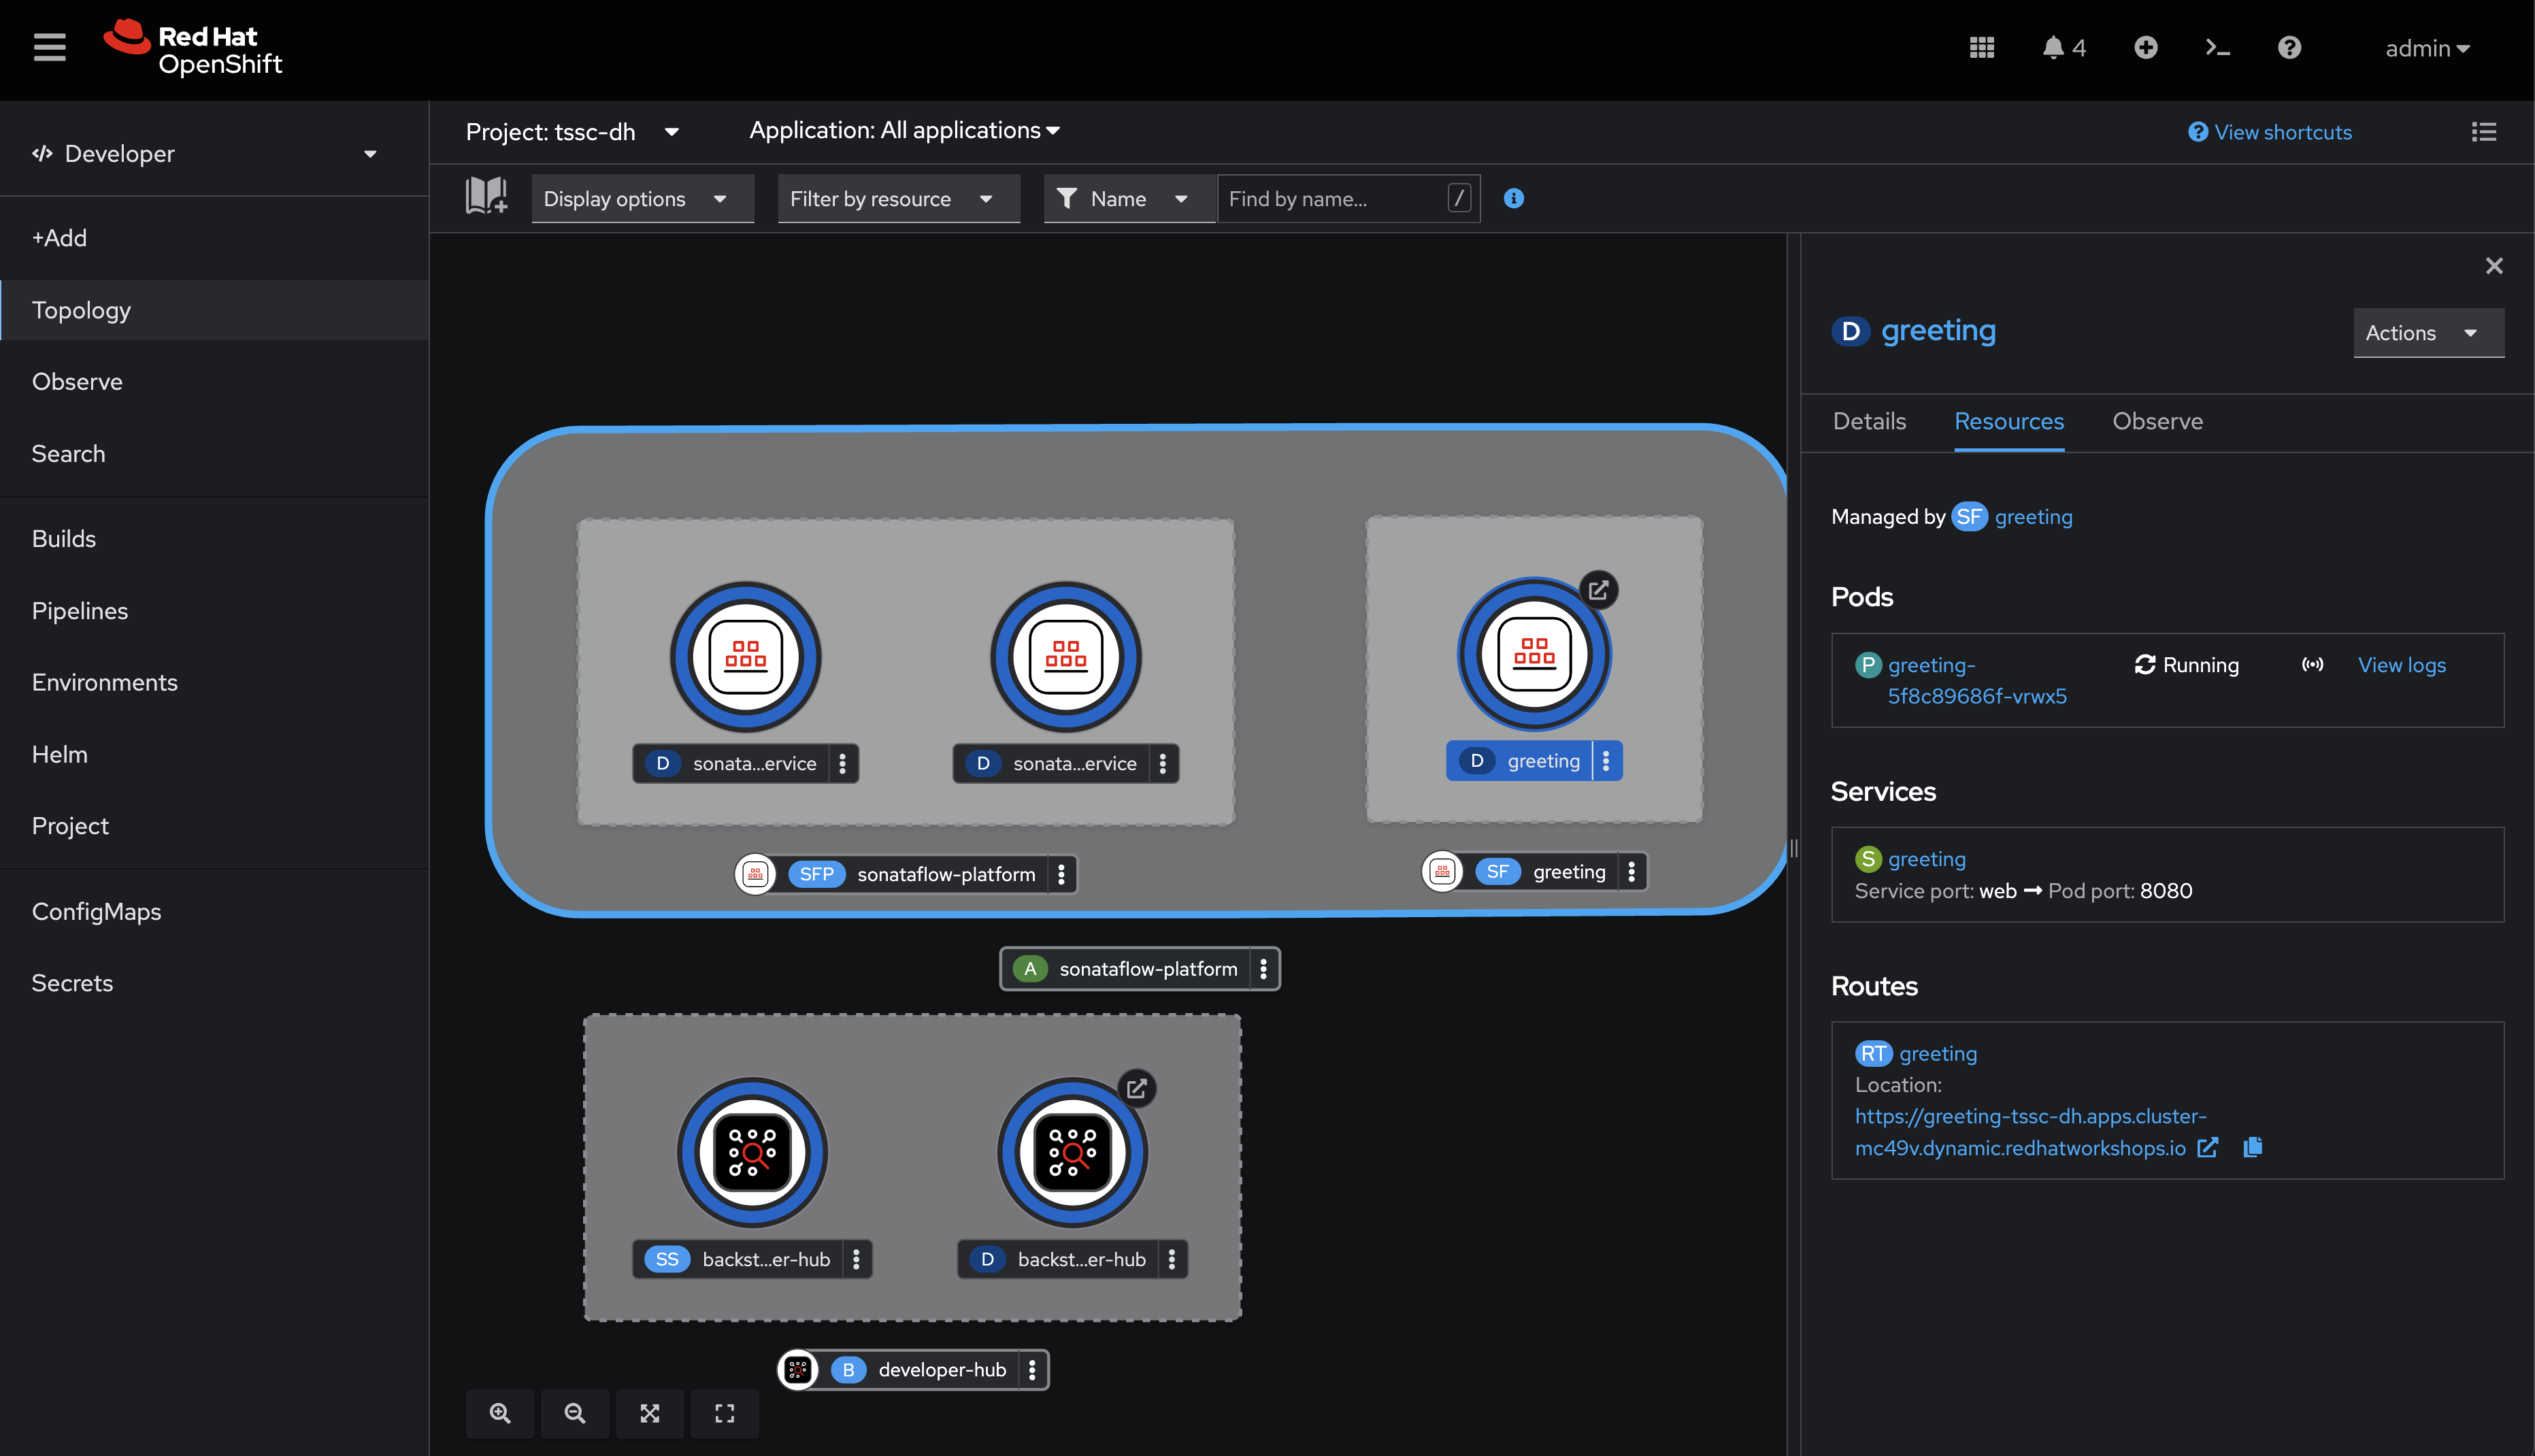The width and height of the screenshot is (2535, 1456).
Task: Zoom out on the topology view
Action: click(575, 1413)
